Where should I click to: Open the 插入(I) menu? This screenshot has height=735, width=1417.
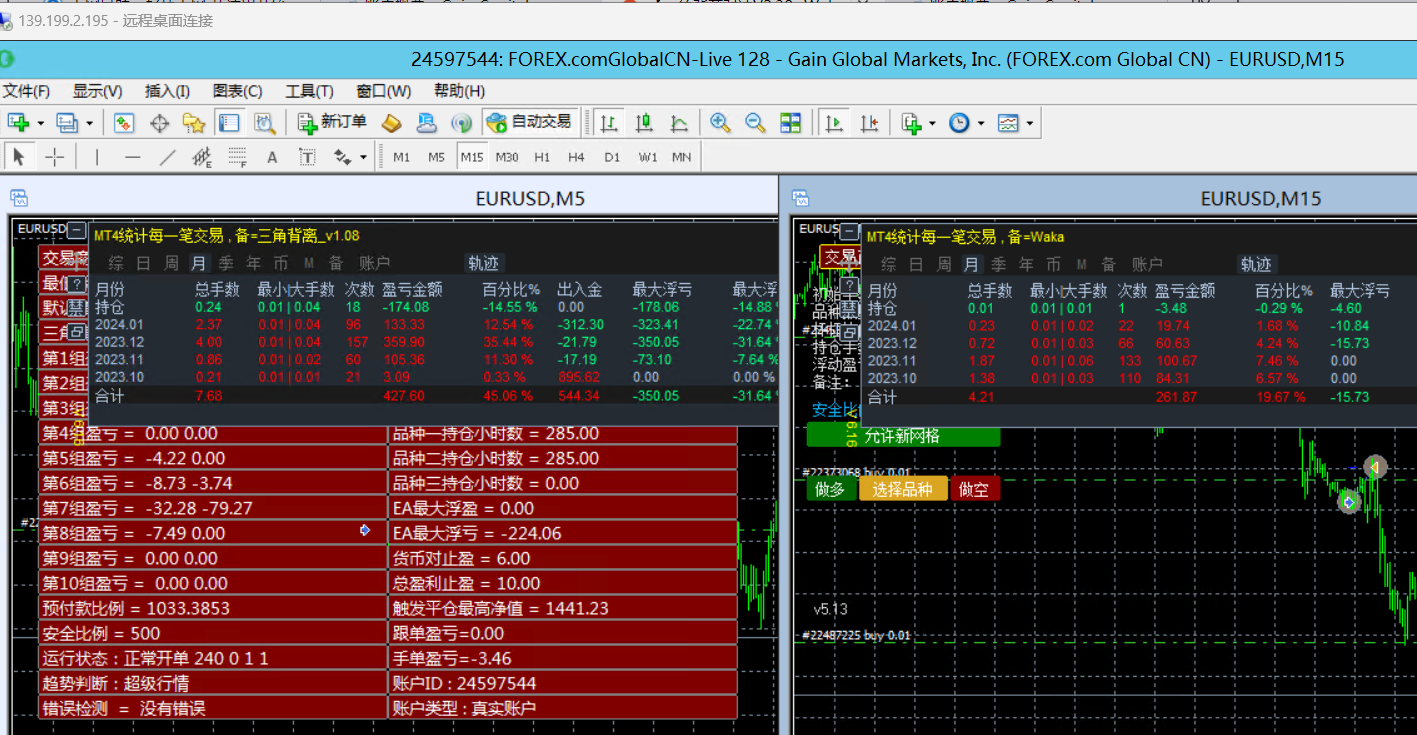[x=167, y=91]
